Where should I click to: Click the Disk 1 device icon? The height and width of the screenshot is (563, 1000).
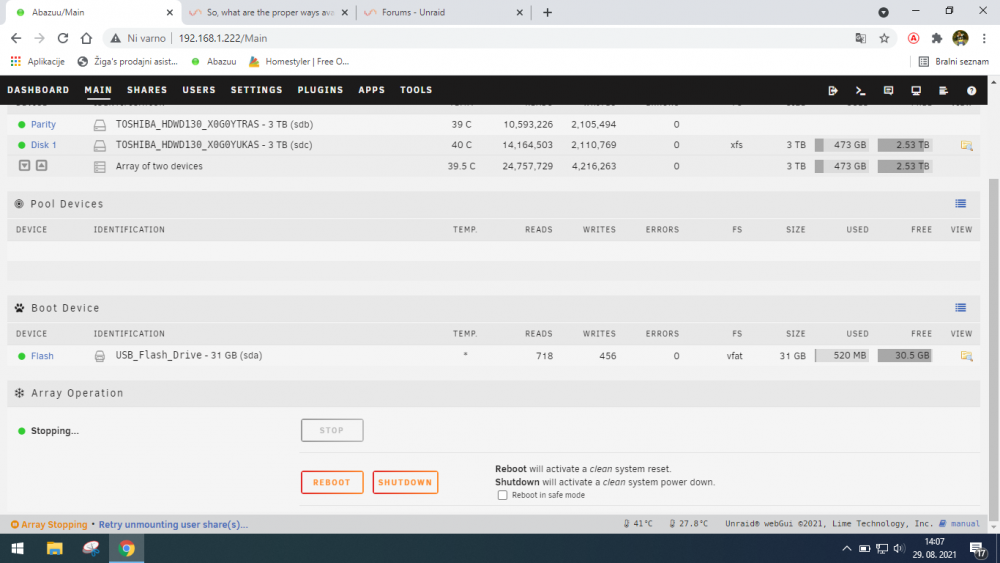coord(99,145)
